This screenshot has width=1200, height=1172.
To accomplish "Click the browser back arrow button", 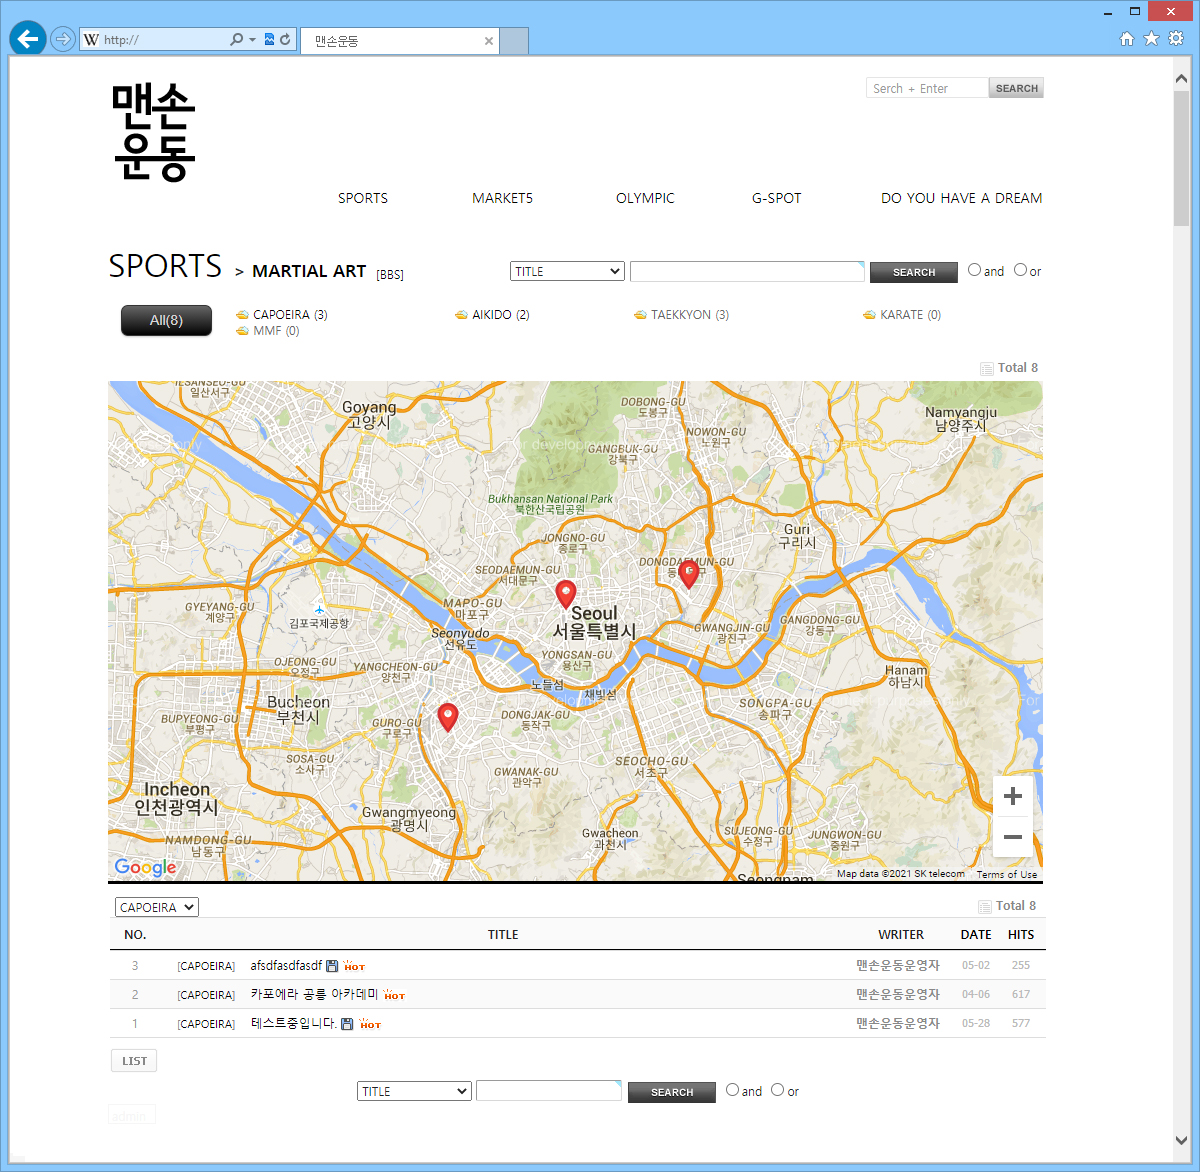I will [28, 39].
